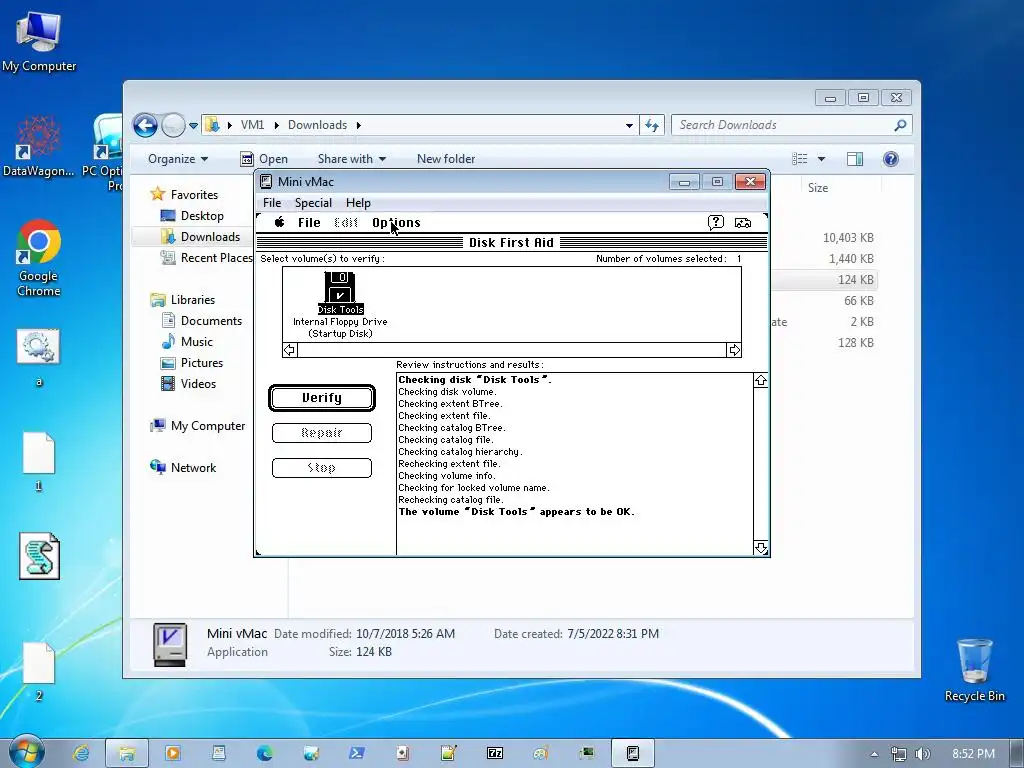Click the Size column header
Image resolution: width=1024 pixels, height=768 pixels.
818,187
